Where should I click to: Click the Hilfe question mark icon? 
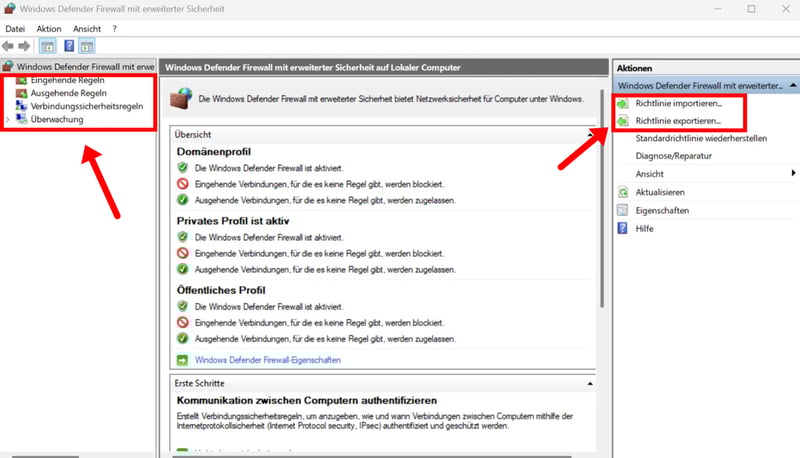click(x=622, y=228)
